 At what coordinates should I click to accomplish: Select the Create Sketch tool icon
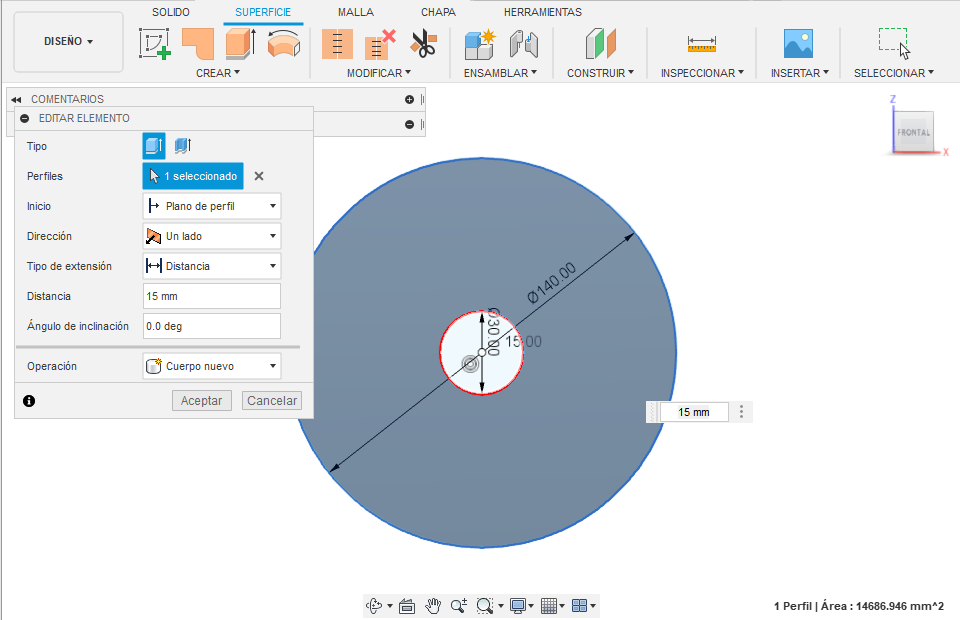(154, 43)
